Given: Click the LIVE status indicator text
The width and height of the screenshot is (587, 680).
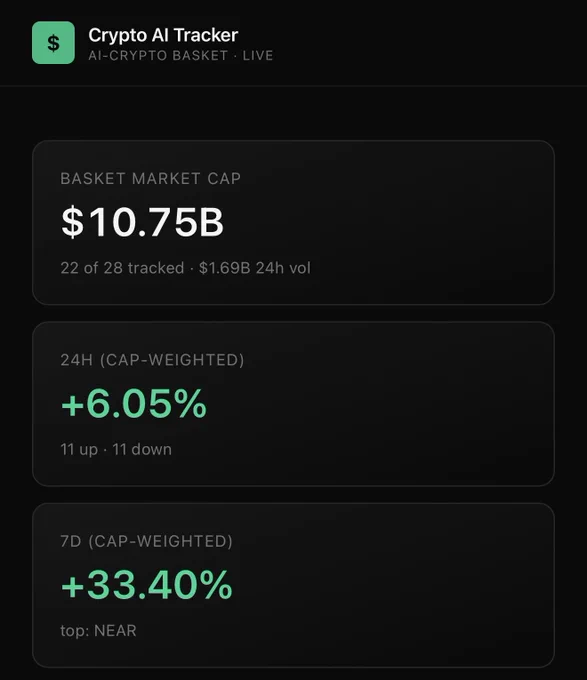Looking at the screenshot, I should [x=258, y=56].
